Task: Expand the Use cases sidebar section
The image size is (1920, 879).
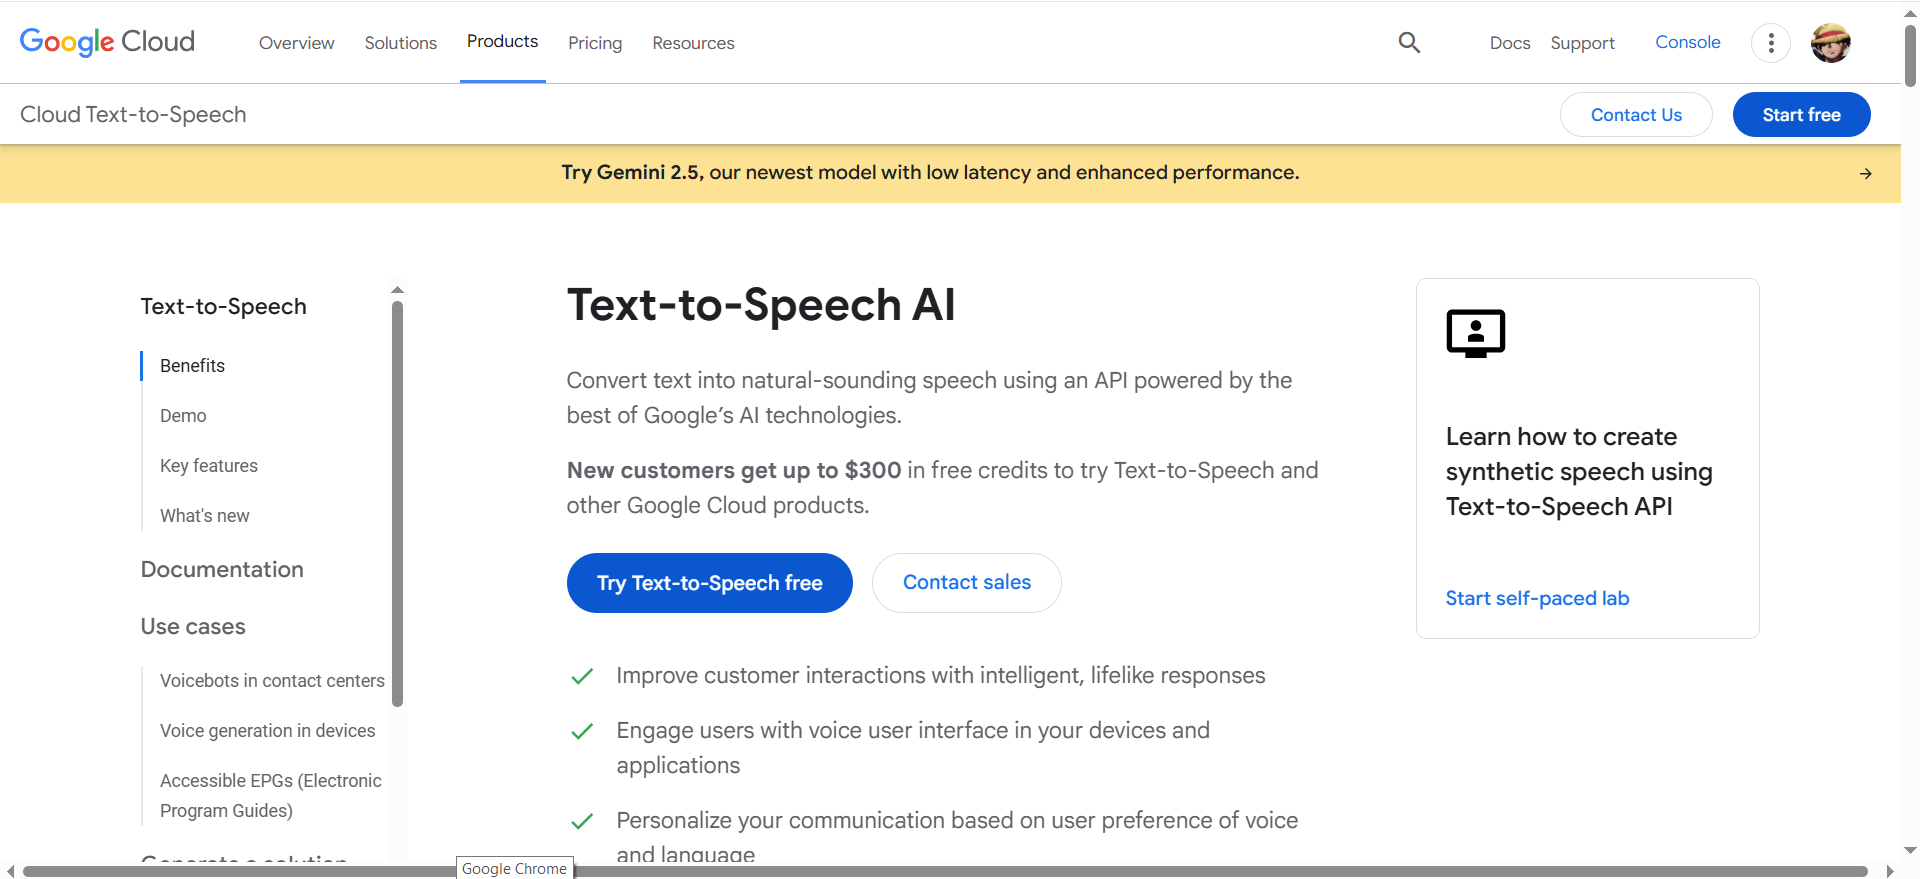Action: 193,626
